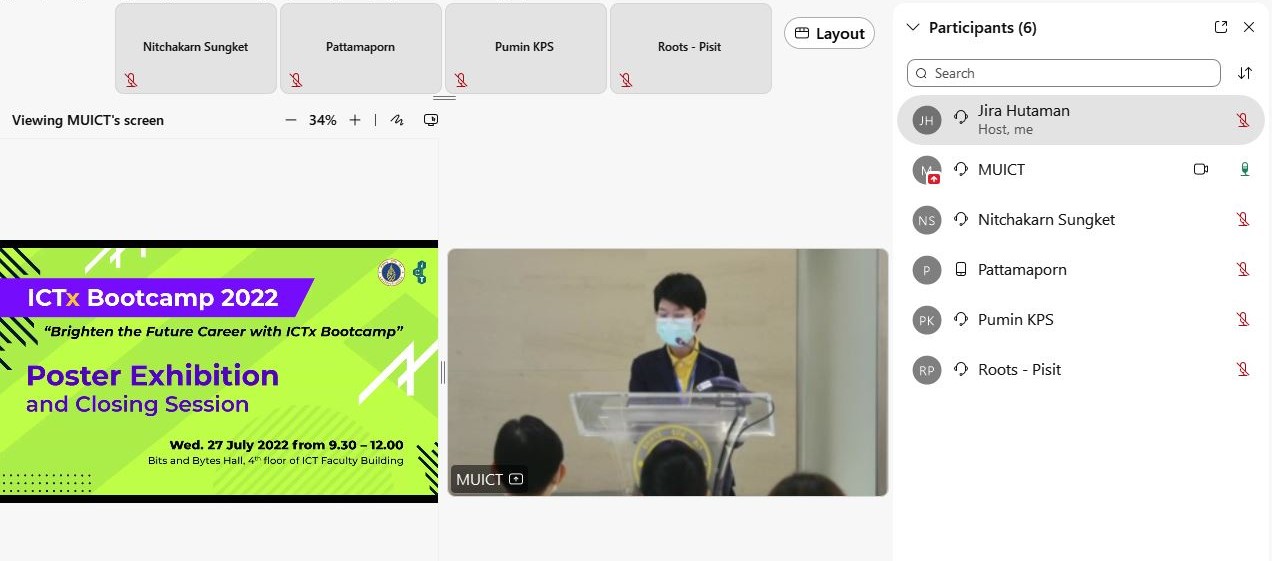Open the Layout options
Screen dimensions: 1272x561
(829, 34)
